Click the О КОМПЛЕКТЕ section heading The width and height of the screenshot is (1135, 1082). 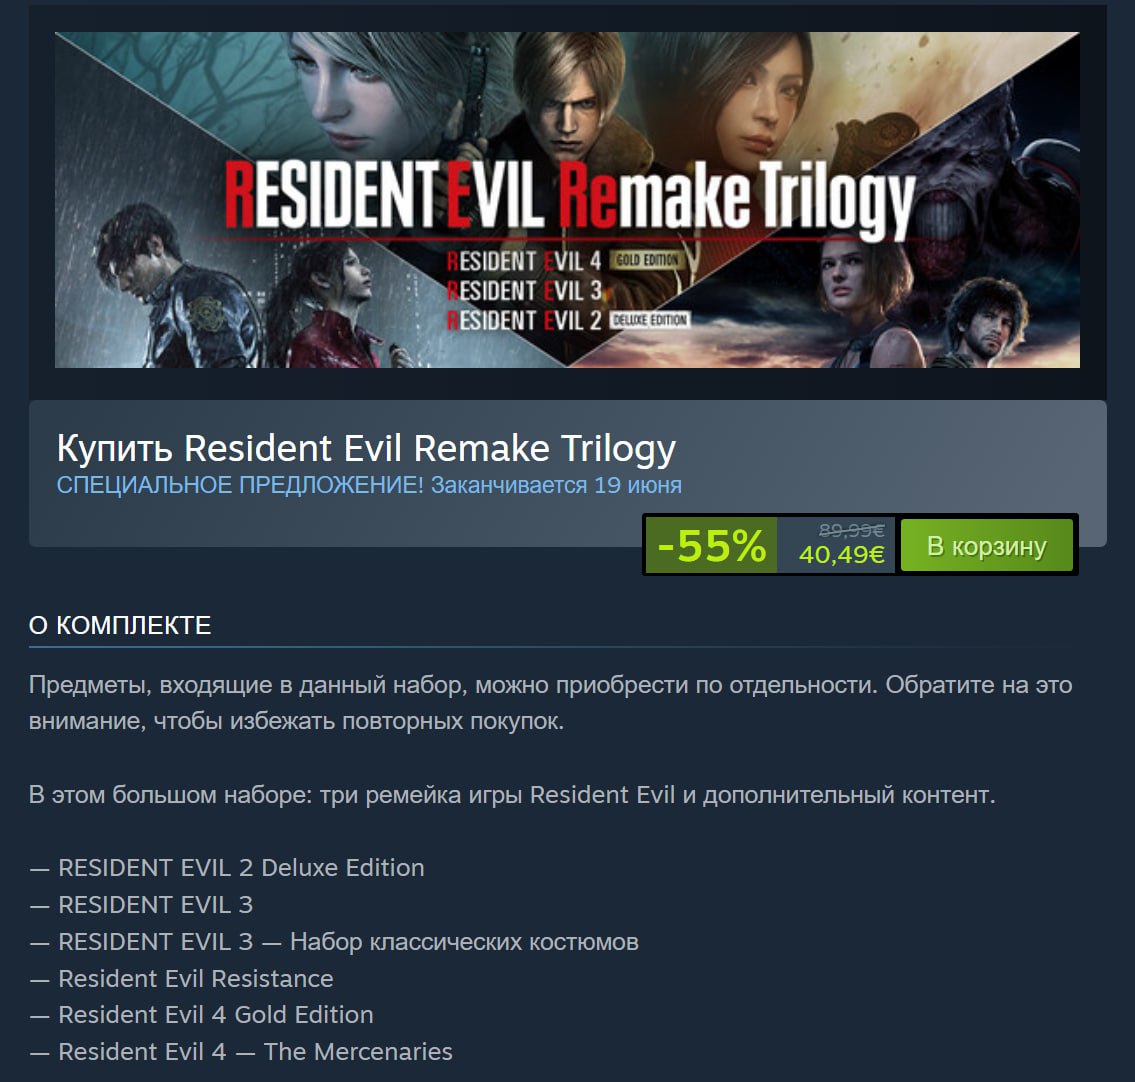120,625
